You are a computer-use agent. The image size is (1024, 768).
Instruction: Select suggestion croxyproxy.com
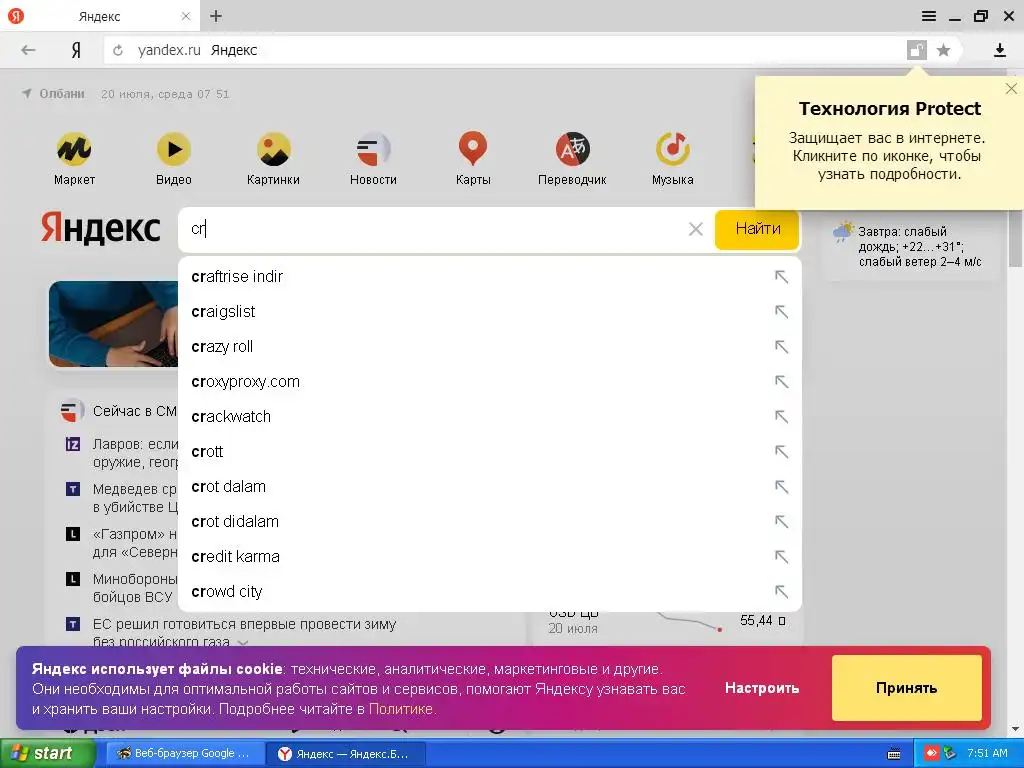pyautogui.click(x=490, y=381)
